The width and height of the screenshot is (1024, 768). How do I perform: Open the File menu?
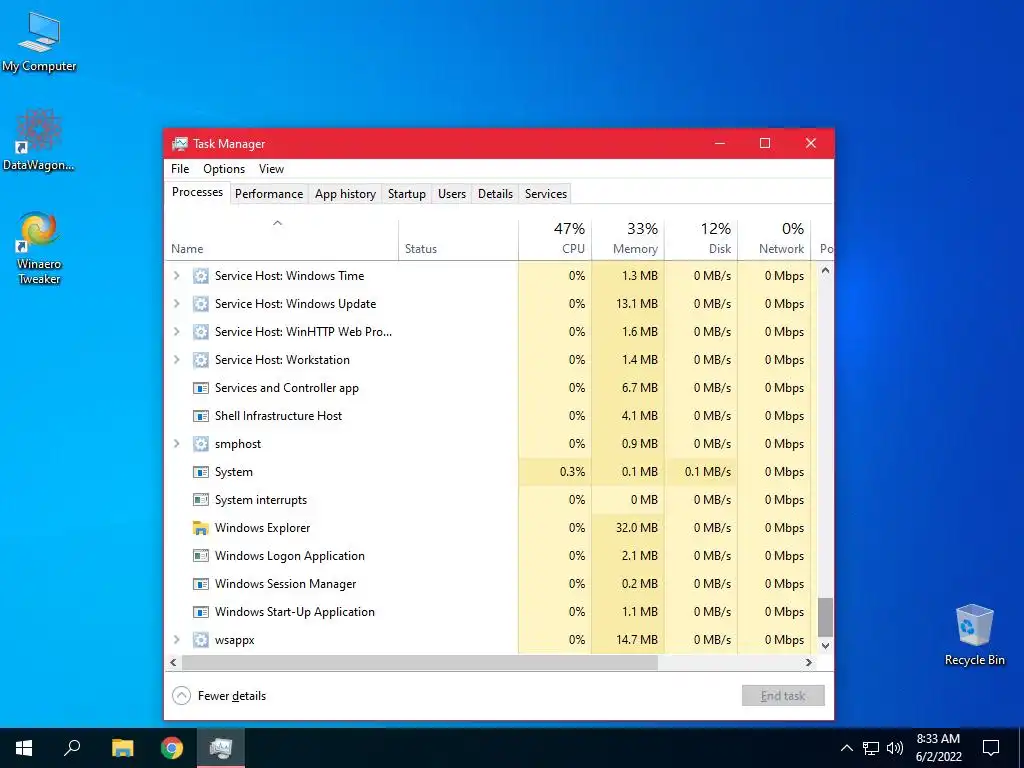pos(180,168)
